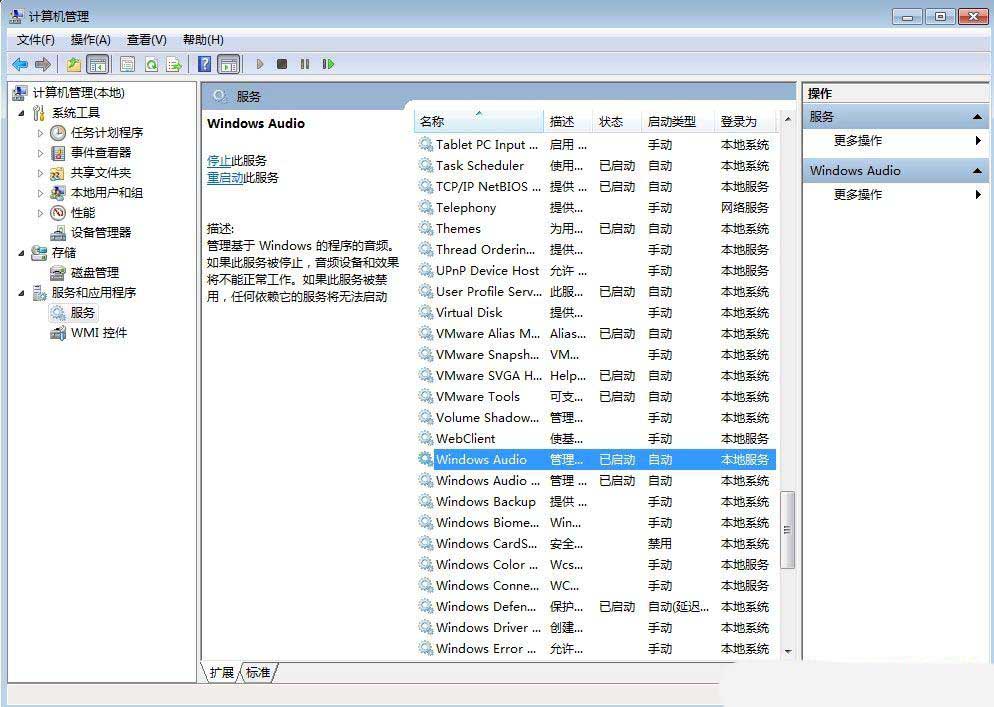Image resolution: width=994 pixels, height=707 pixels.
Task: Open the 文件(F) menu
Action: click(x=36, y=40)
